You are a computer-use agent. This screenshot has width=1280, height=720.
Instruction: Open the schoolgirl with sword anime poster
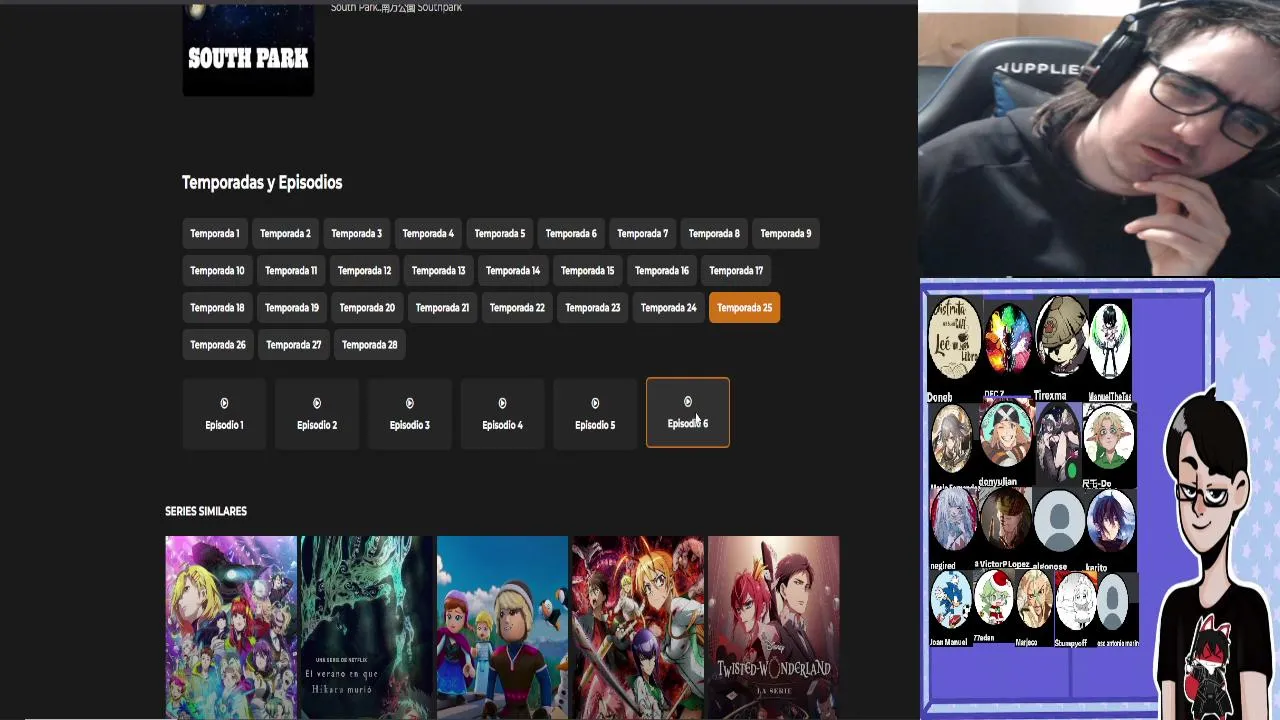coord(638,628)
